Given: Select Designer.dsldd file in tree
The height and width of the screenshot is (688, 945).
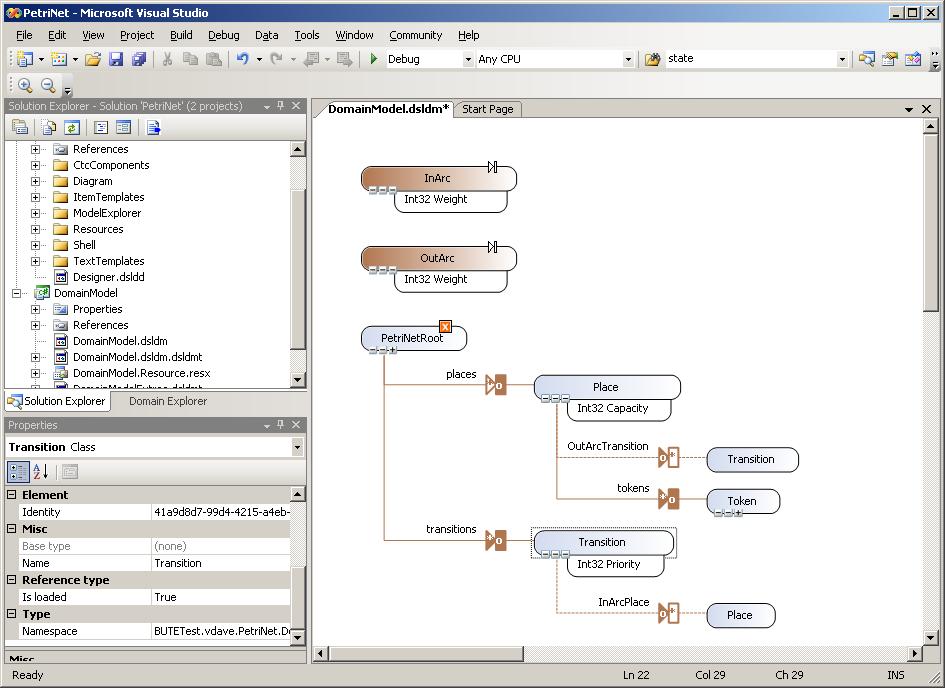Looking at the screenshot, I should point(108,277).
